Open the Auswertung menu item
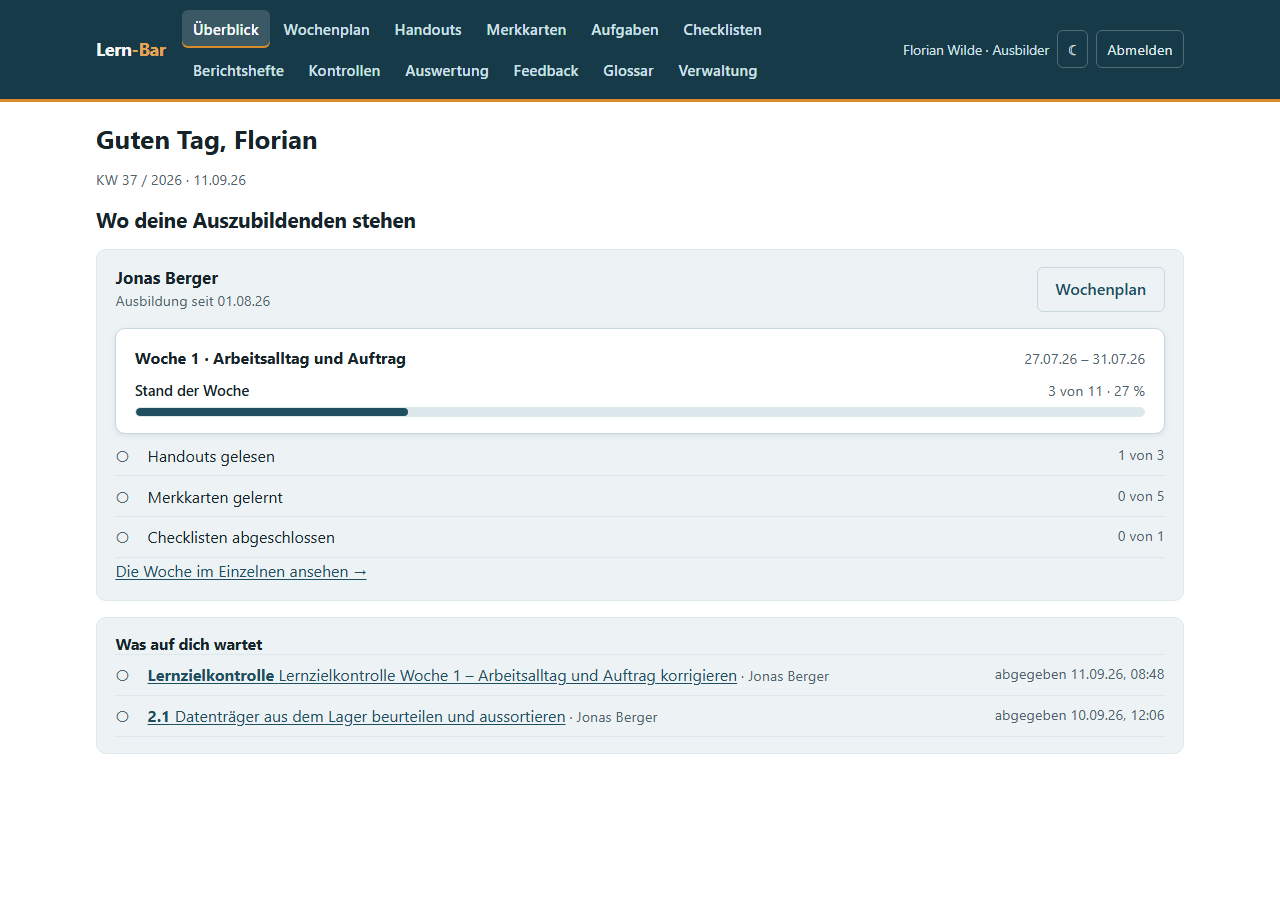The image size is (1280, 900). tap(447, 70)
